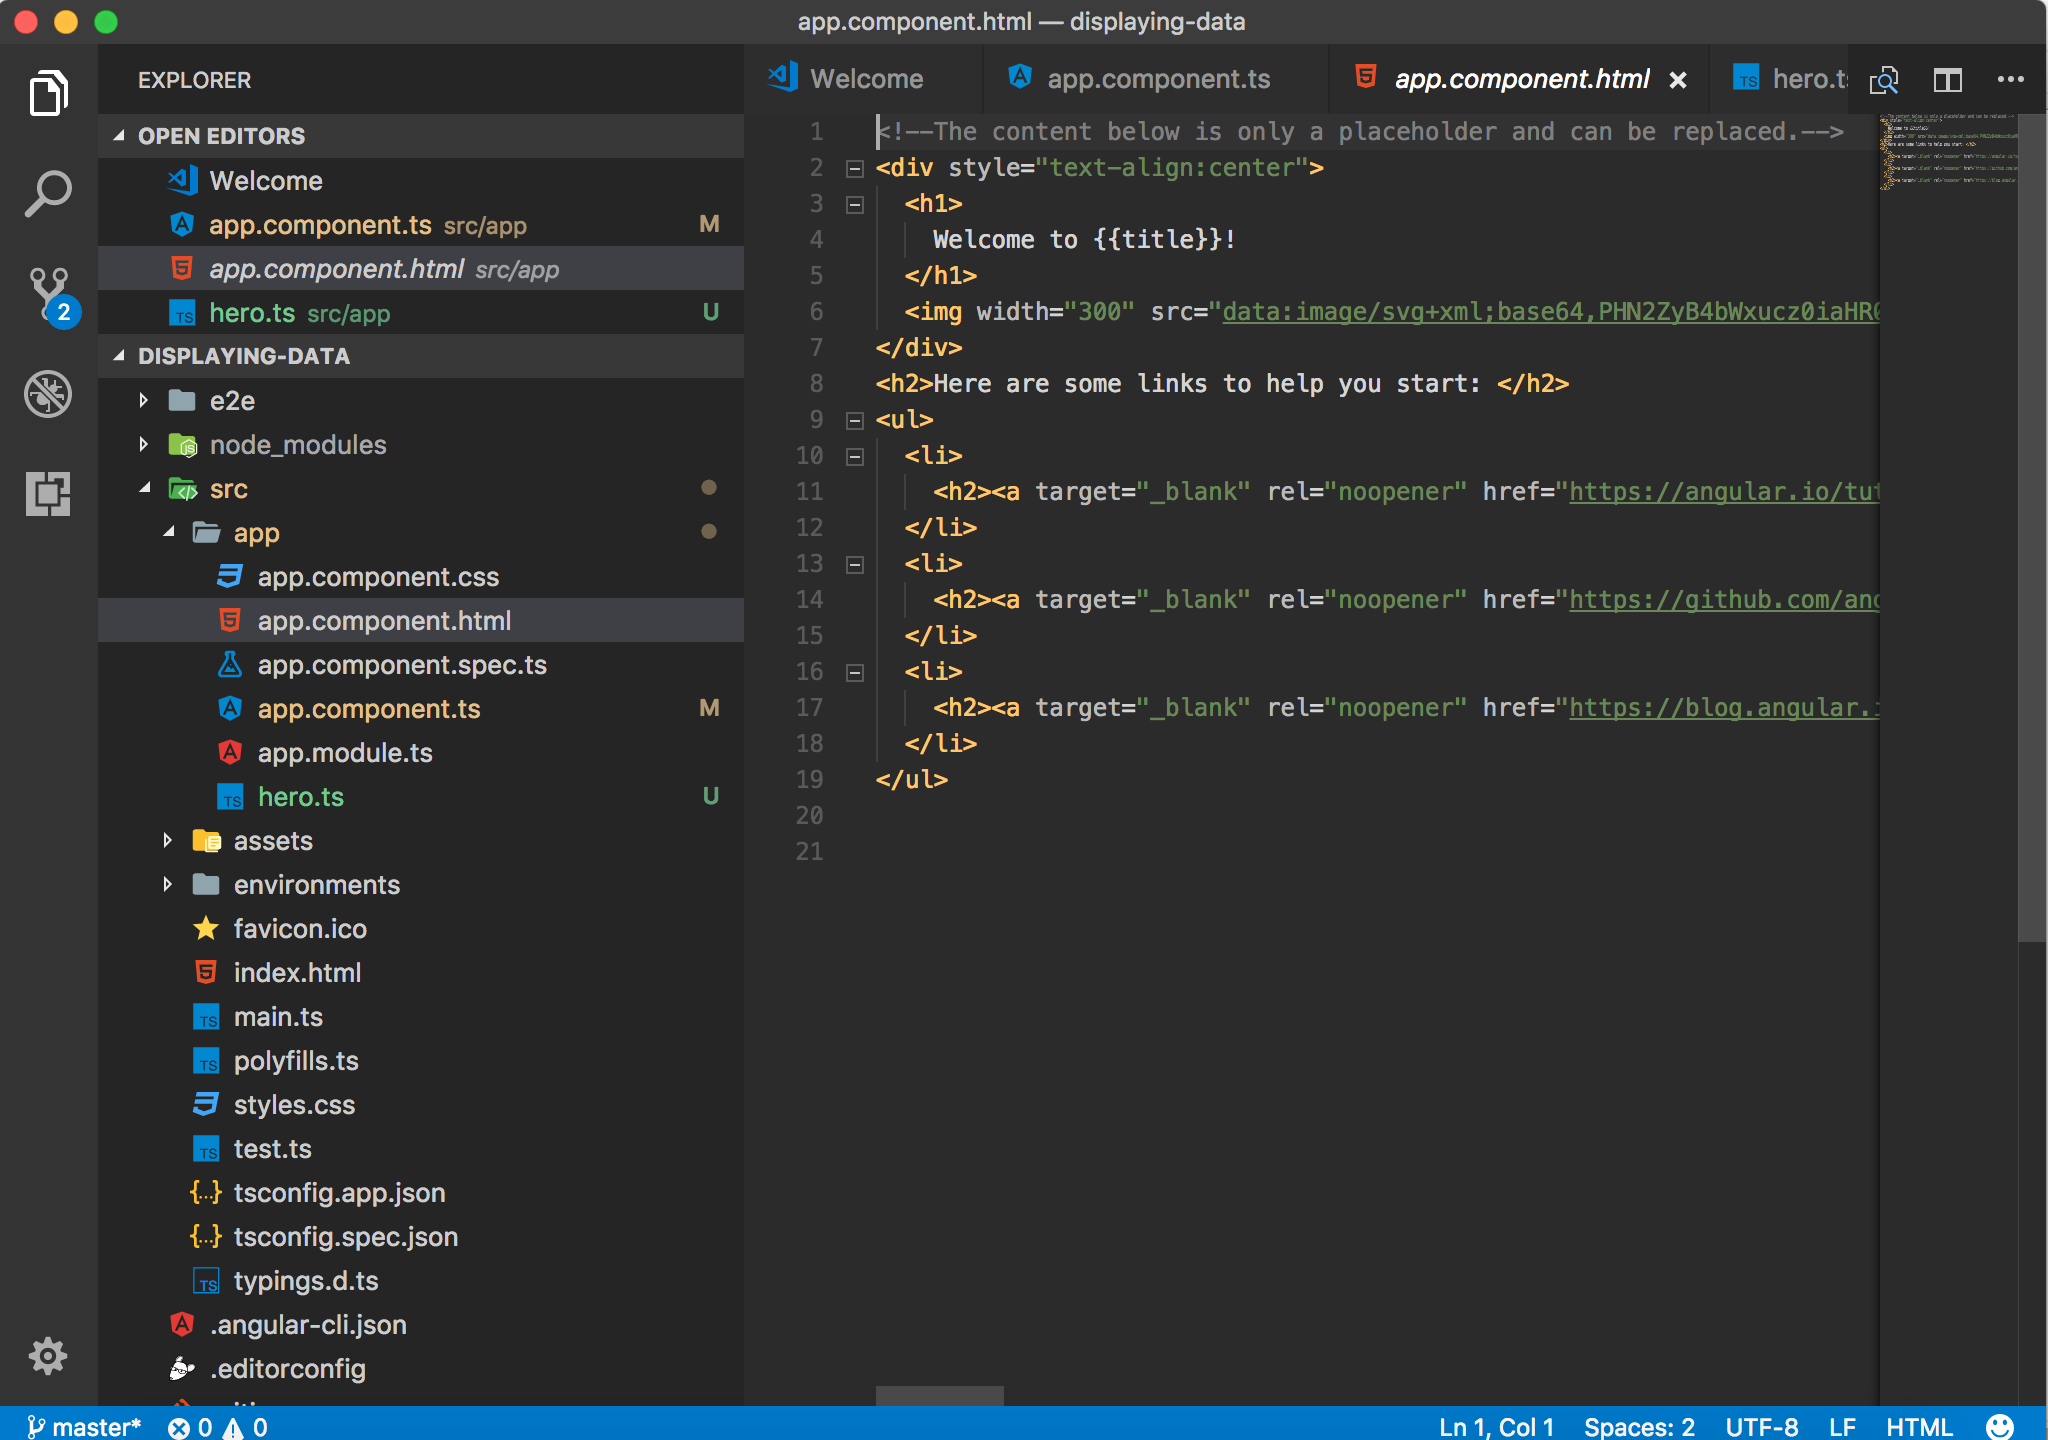This screenshot has width=2048, height=1440.
Task: Open Manage gear in activity bar
Action: tap(48, 1356)
